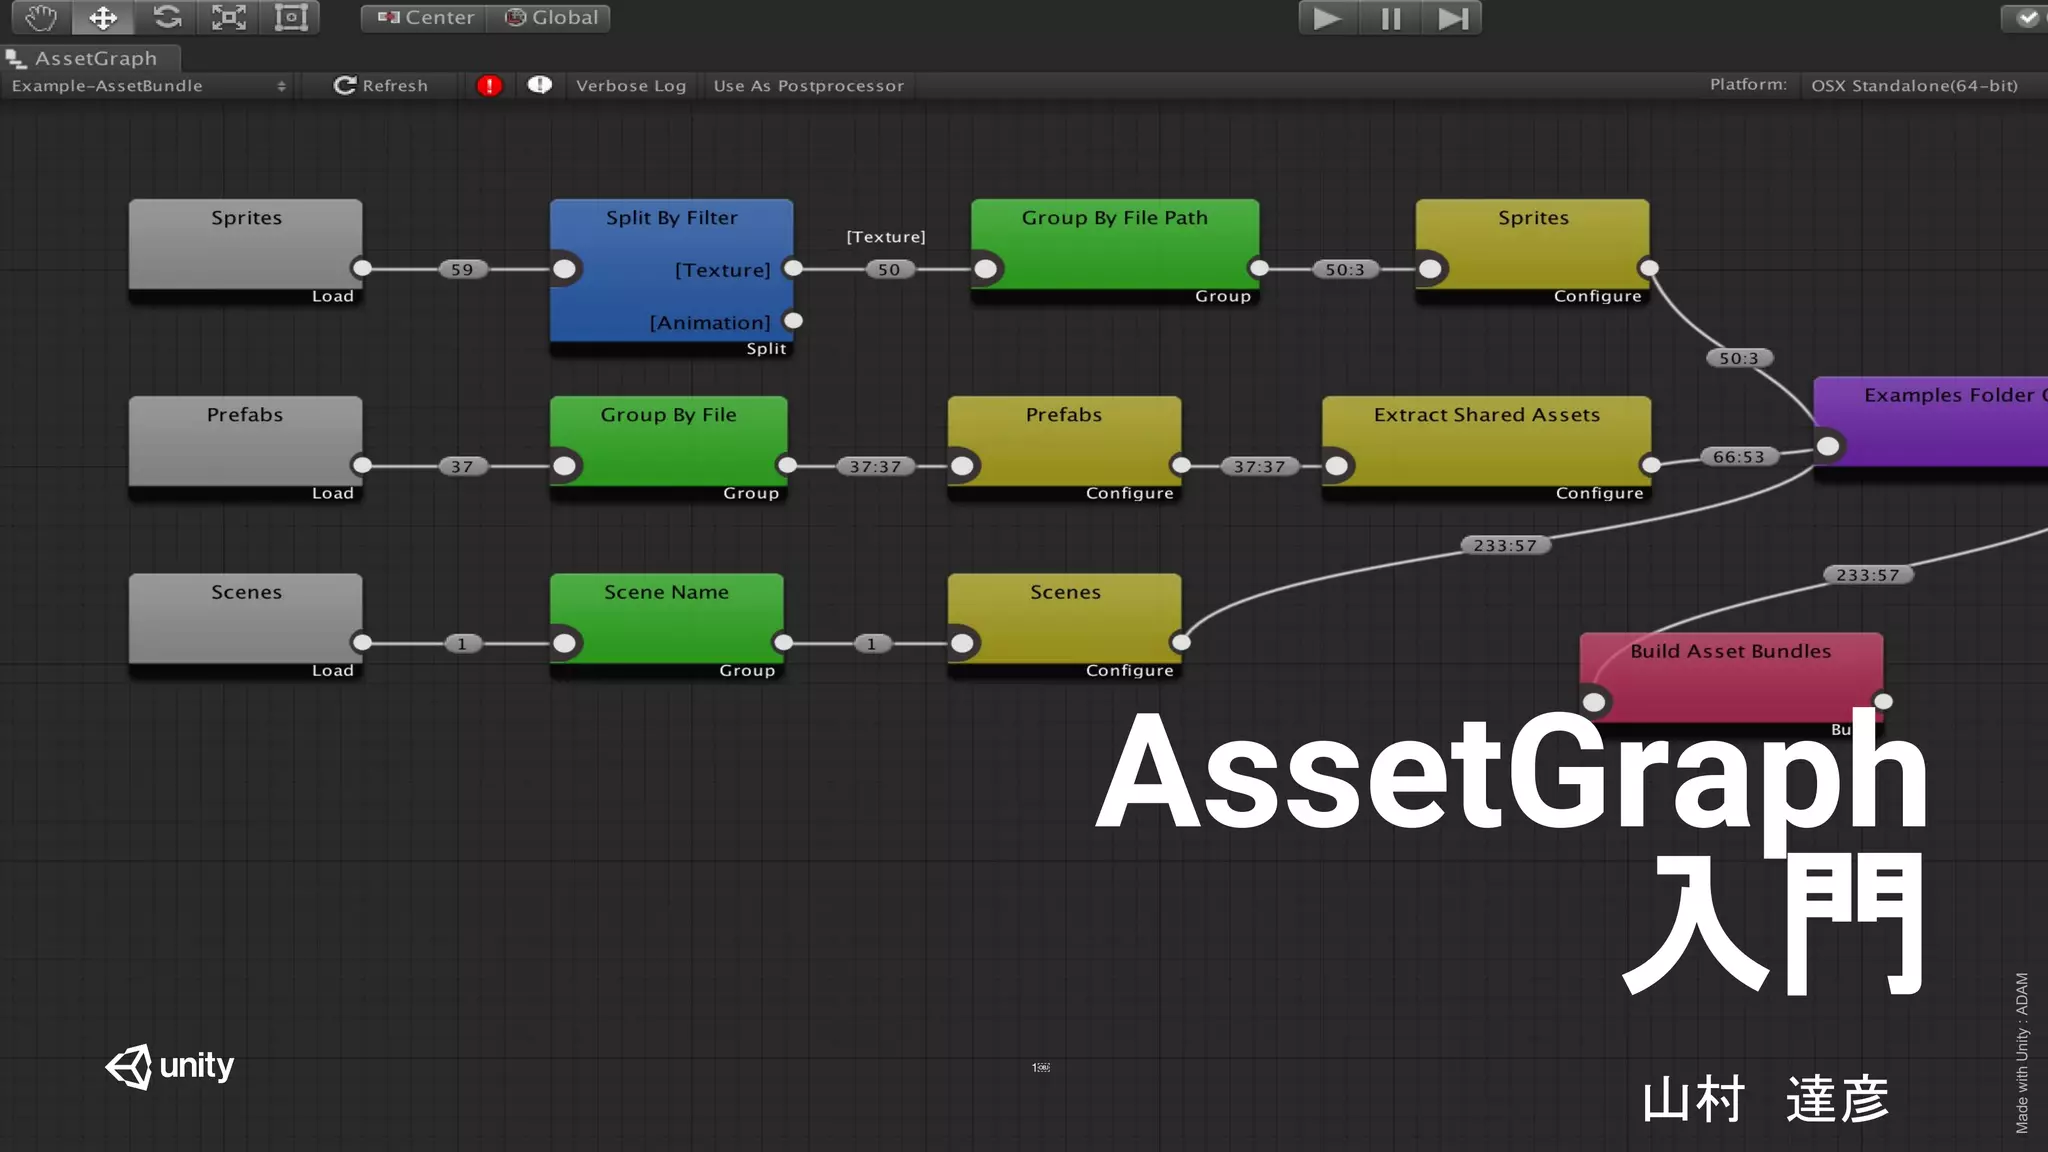This screenshot has width=2048, height=1152.
Task: Click the white speech bubble warning icon
Action: pos(539,85)
